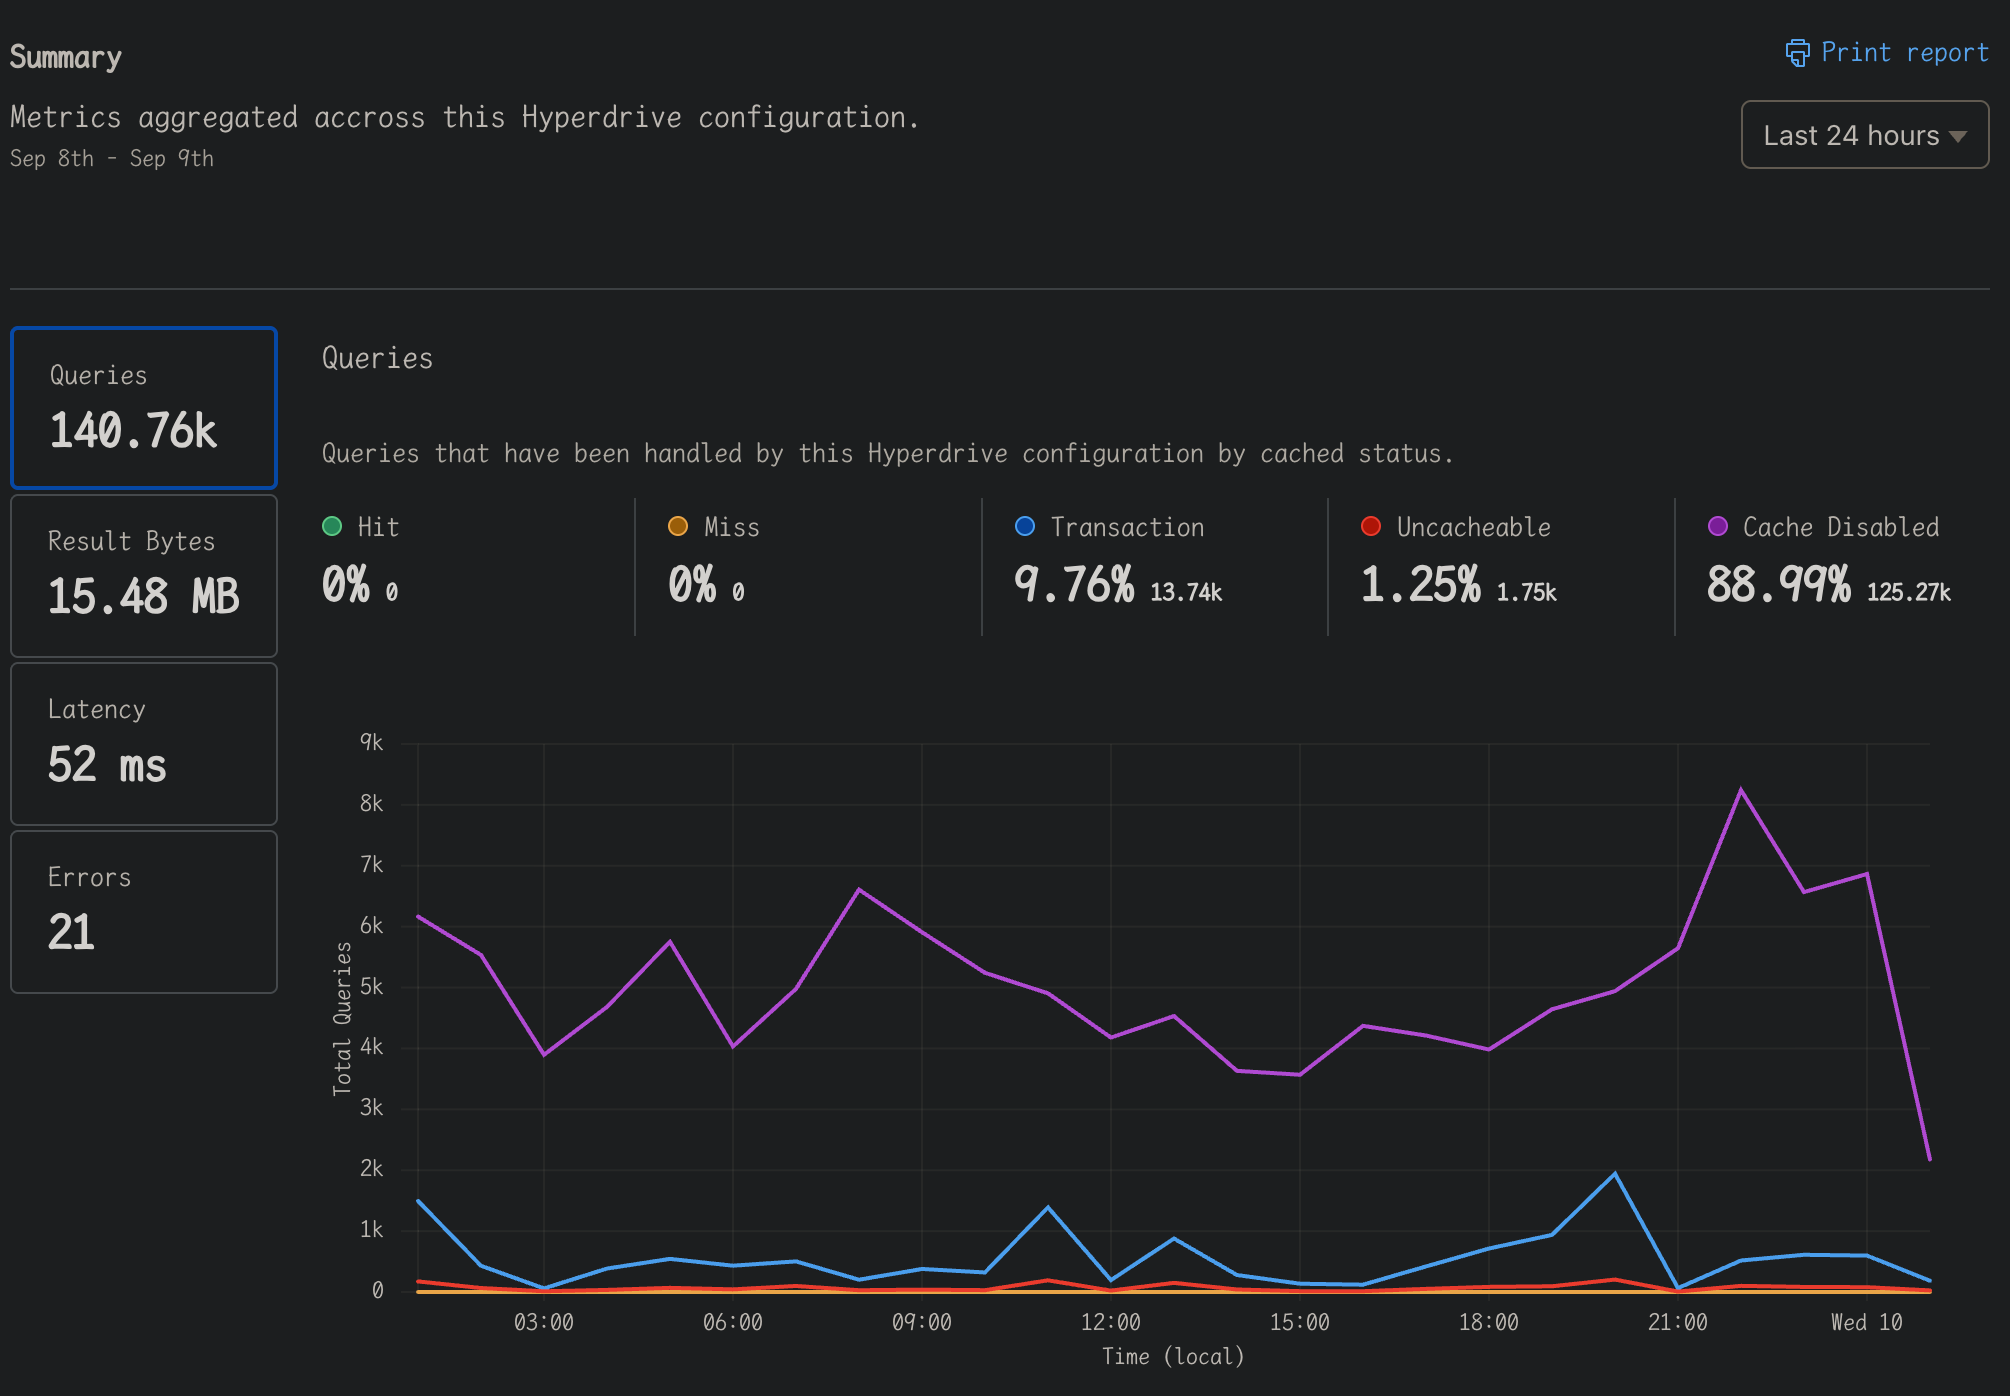Toggle the Transaction series label
2010x1396 pixels.
[x=1127, y=527]
